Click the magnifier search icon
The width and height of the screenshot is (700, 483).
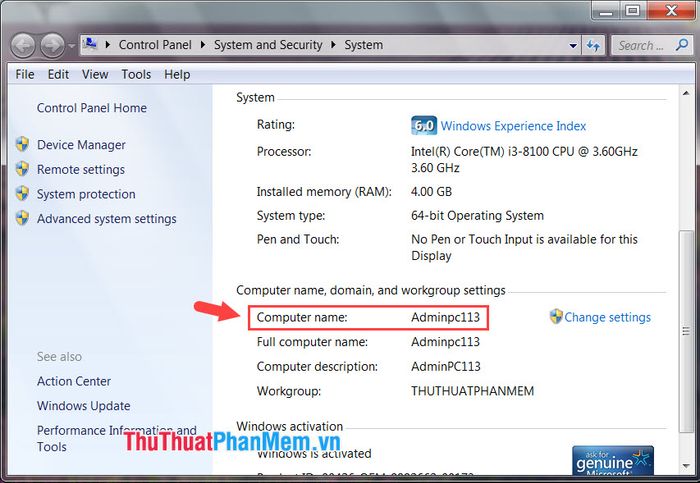(682, 45)
